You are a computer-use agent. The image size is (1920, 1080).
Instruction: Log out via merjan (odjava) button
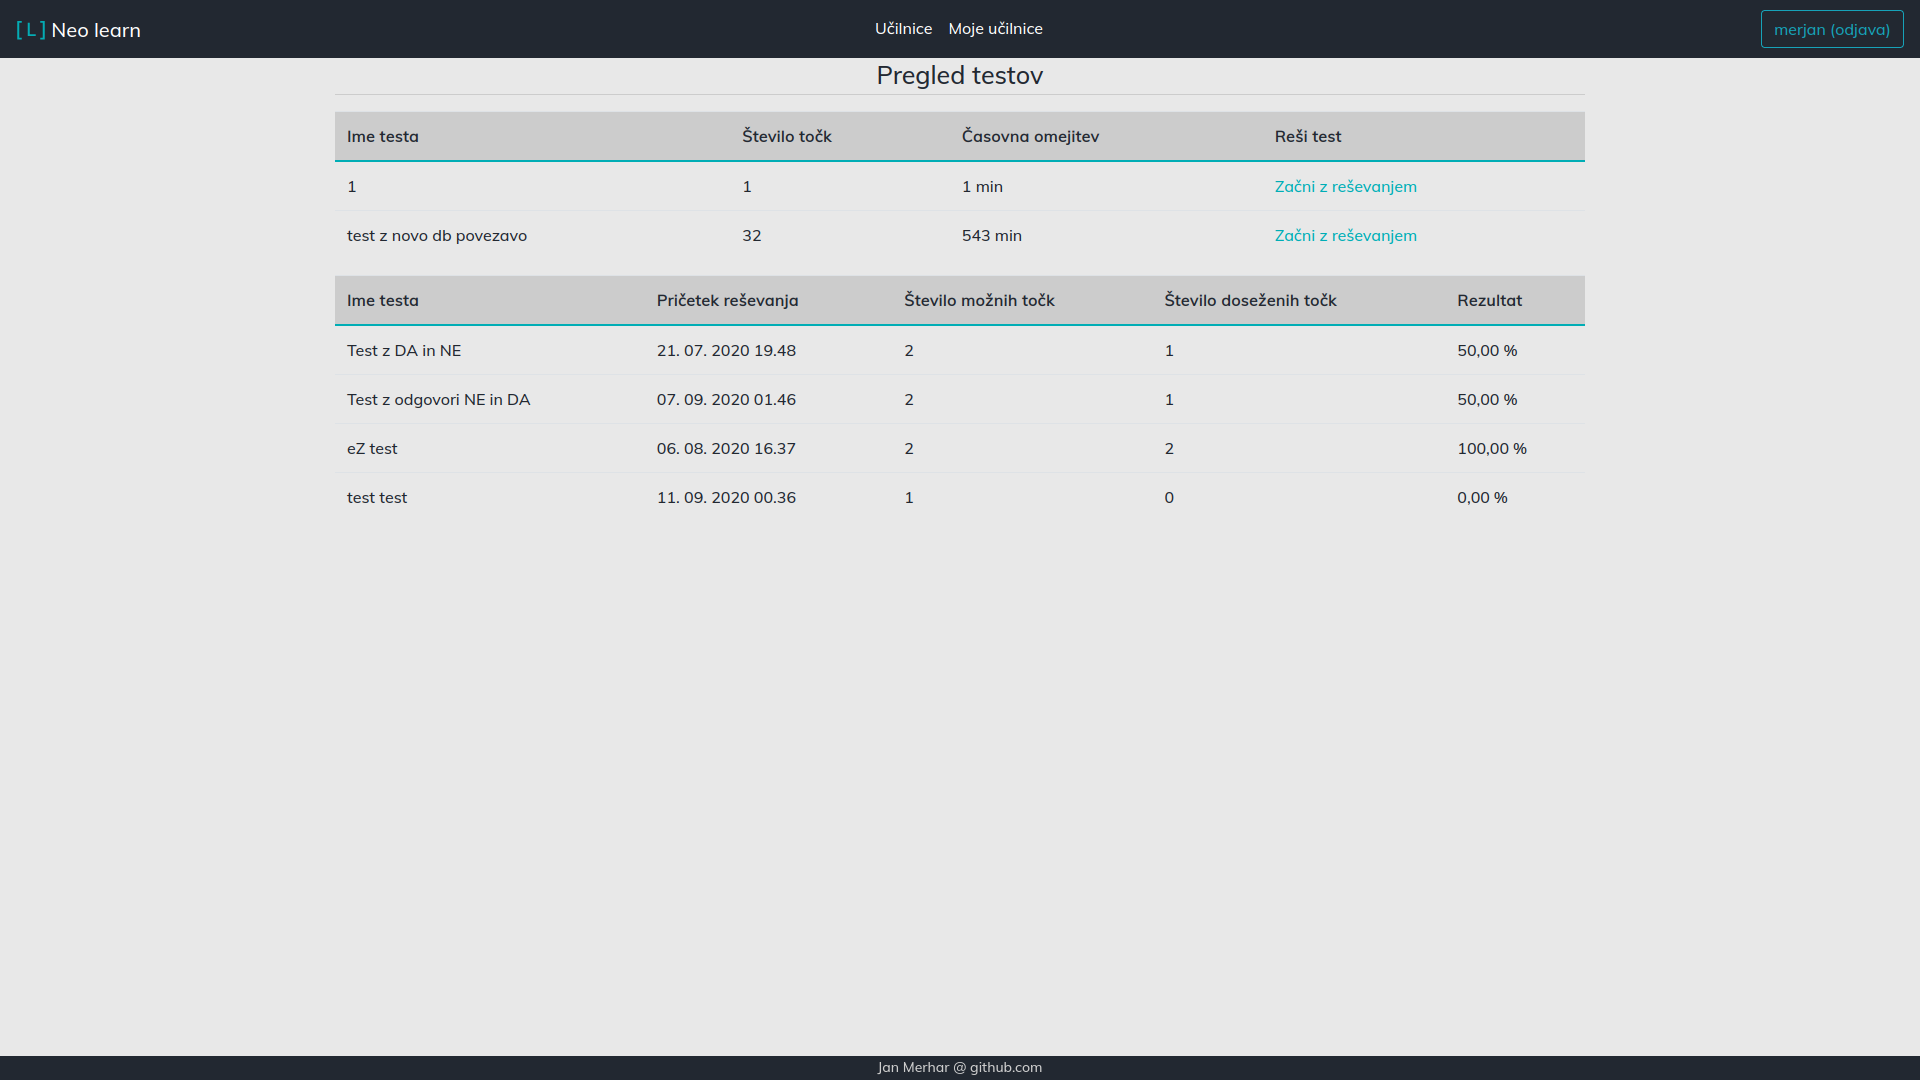[x=1831, y=30]
